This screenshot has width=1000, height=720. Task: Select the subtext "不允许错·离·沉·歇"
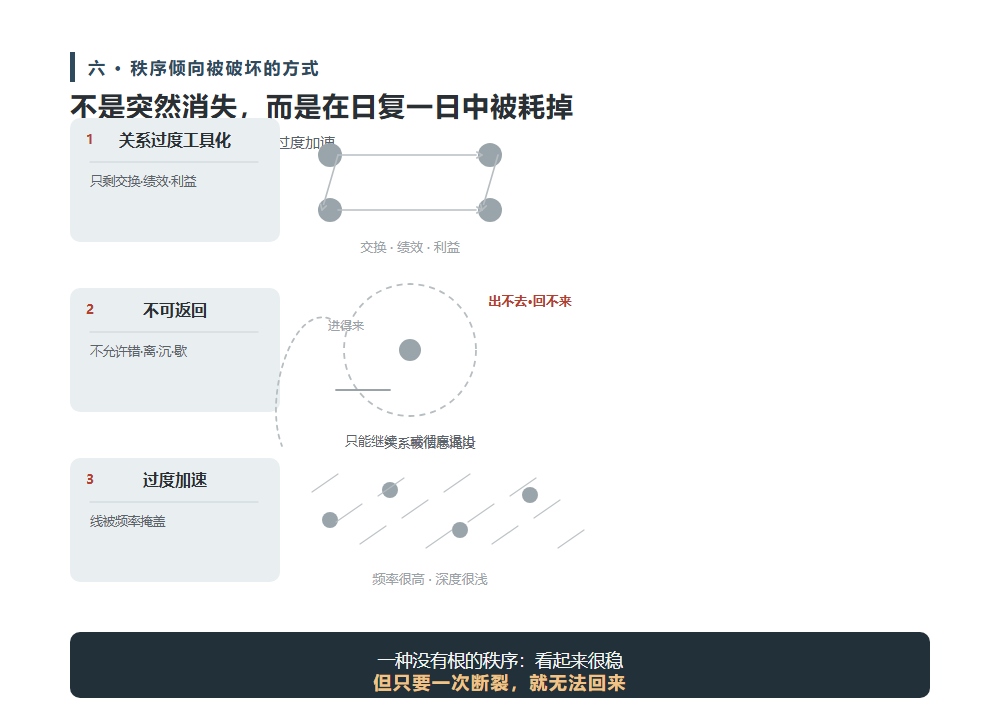click(138, 351)
